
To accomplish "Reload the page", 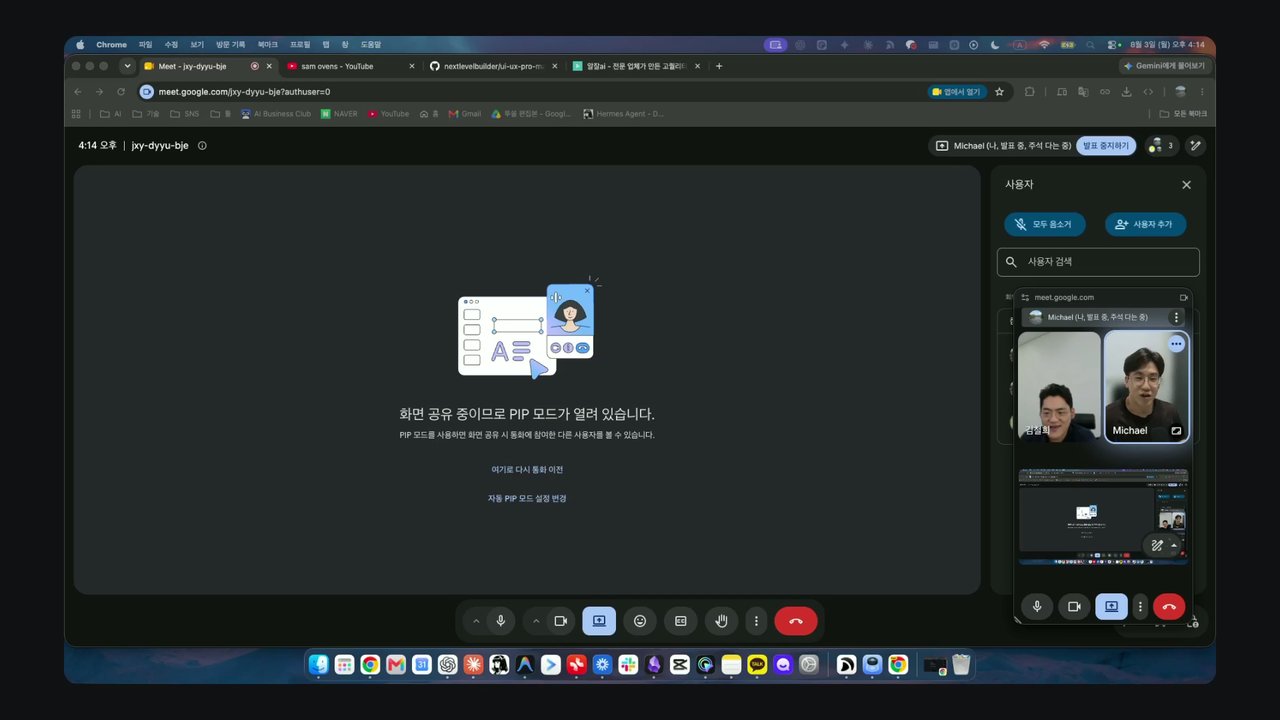I will [x=121, y=91].
